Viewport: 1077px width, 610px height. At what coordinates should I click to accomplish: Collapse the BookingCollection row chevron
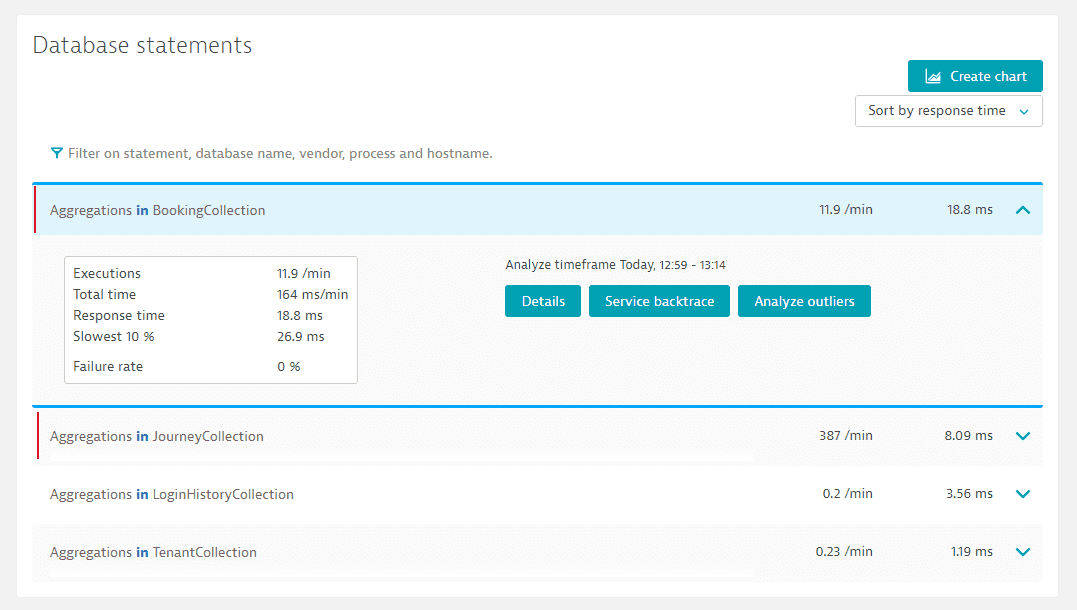point(1023,210)
